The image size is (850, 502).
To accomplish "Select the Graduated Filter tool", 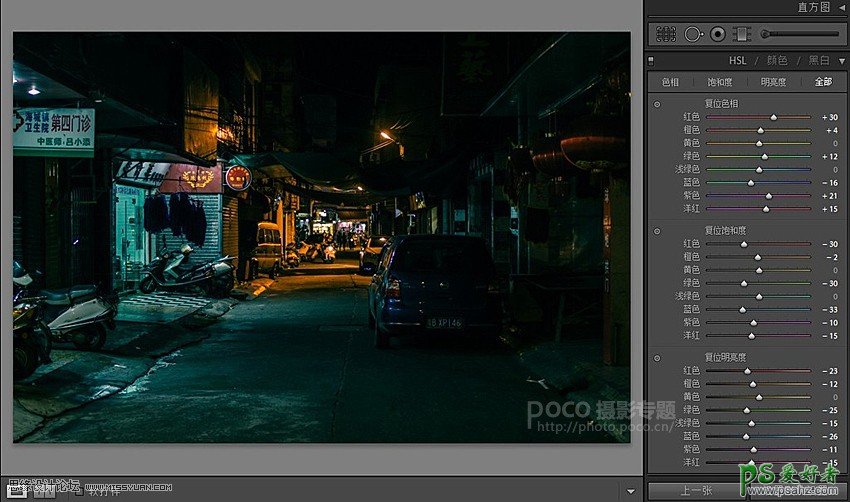I will pyautogui.click(x=741, y=34).
